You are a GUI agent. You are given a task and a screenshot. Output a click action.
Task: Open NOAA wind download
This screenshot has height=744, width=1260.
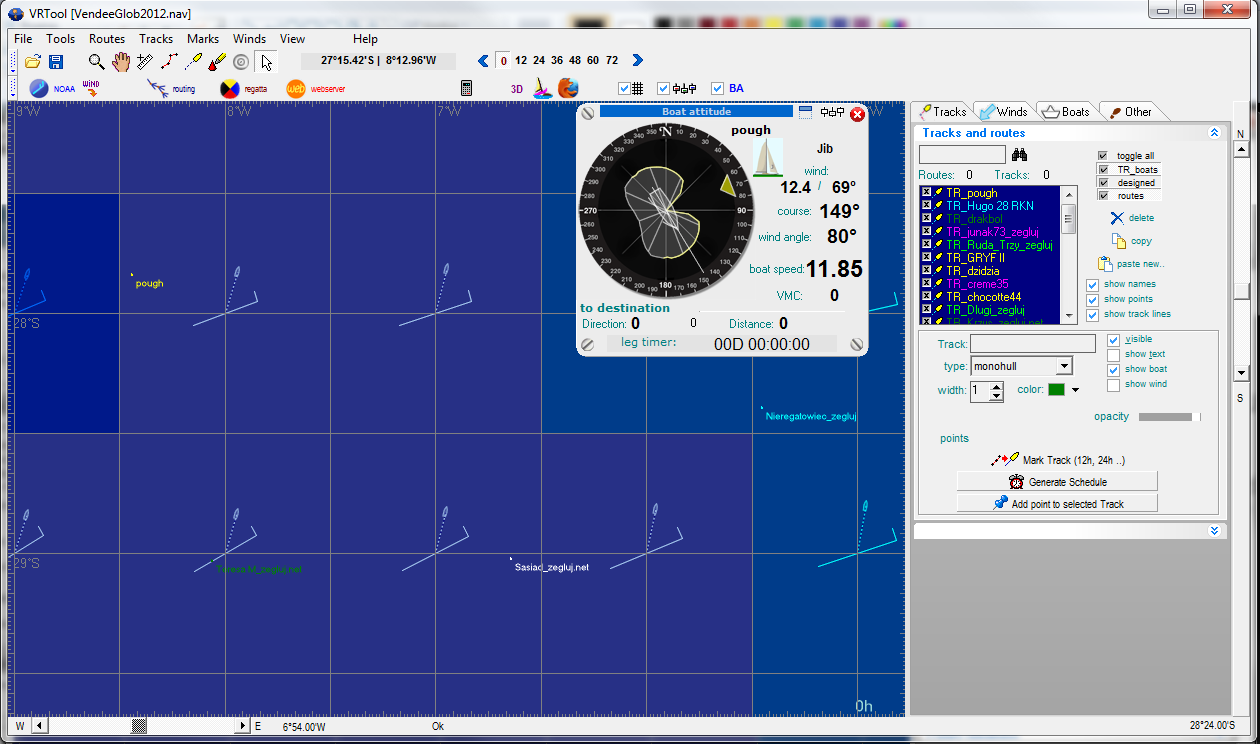(x=52, y=88)
